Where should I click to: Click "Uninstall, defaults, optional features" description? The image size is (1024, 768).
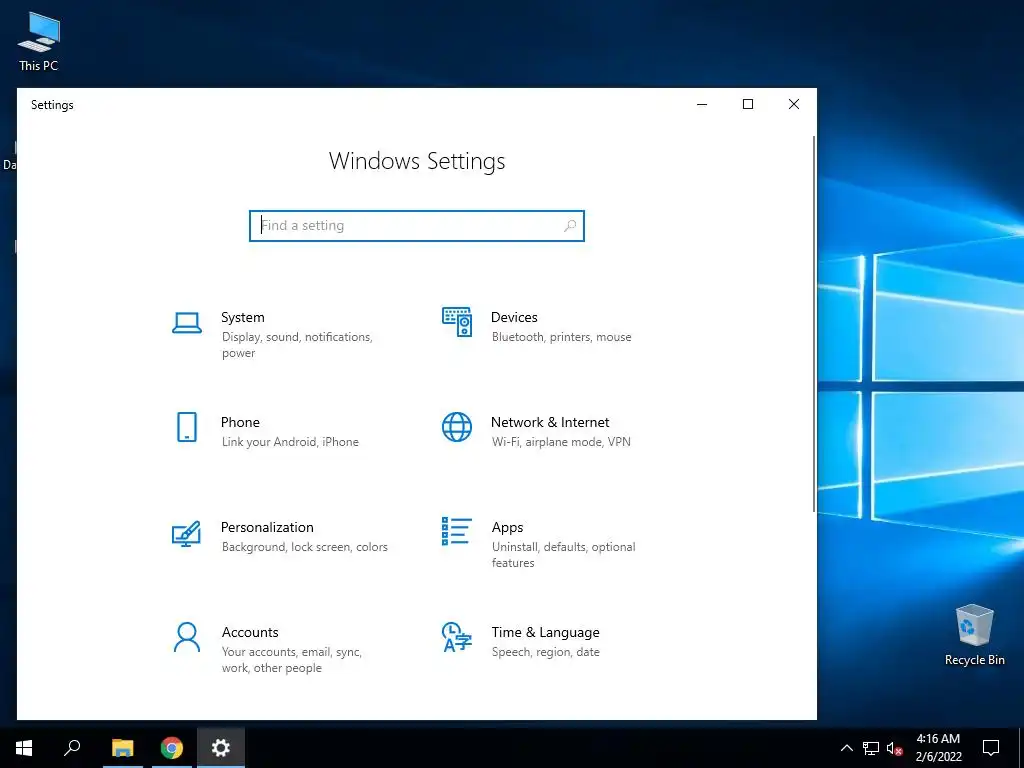coord(564,554)
